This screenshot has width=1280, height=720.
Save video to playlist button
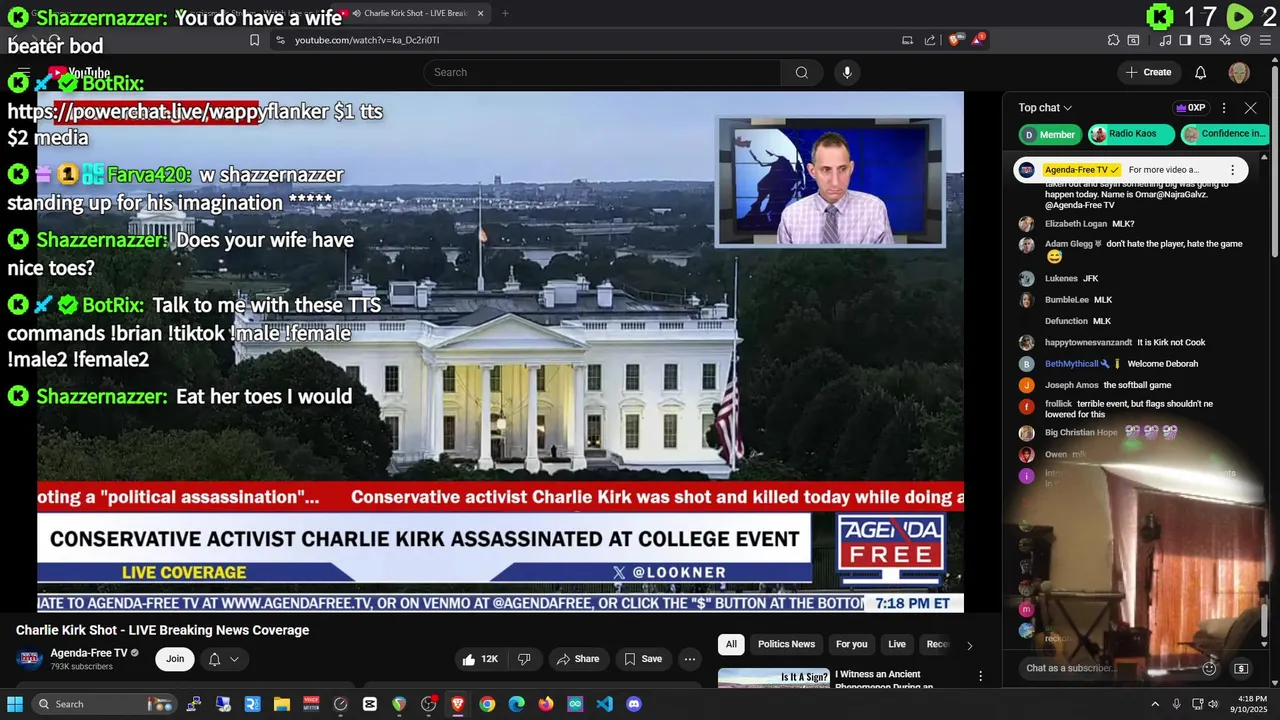[642, 659]
